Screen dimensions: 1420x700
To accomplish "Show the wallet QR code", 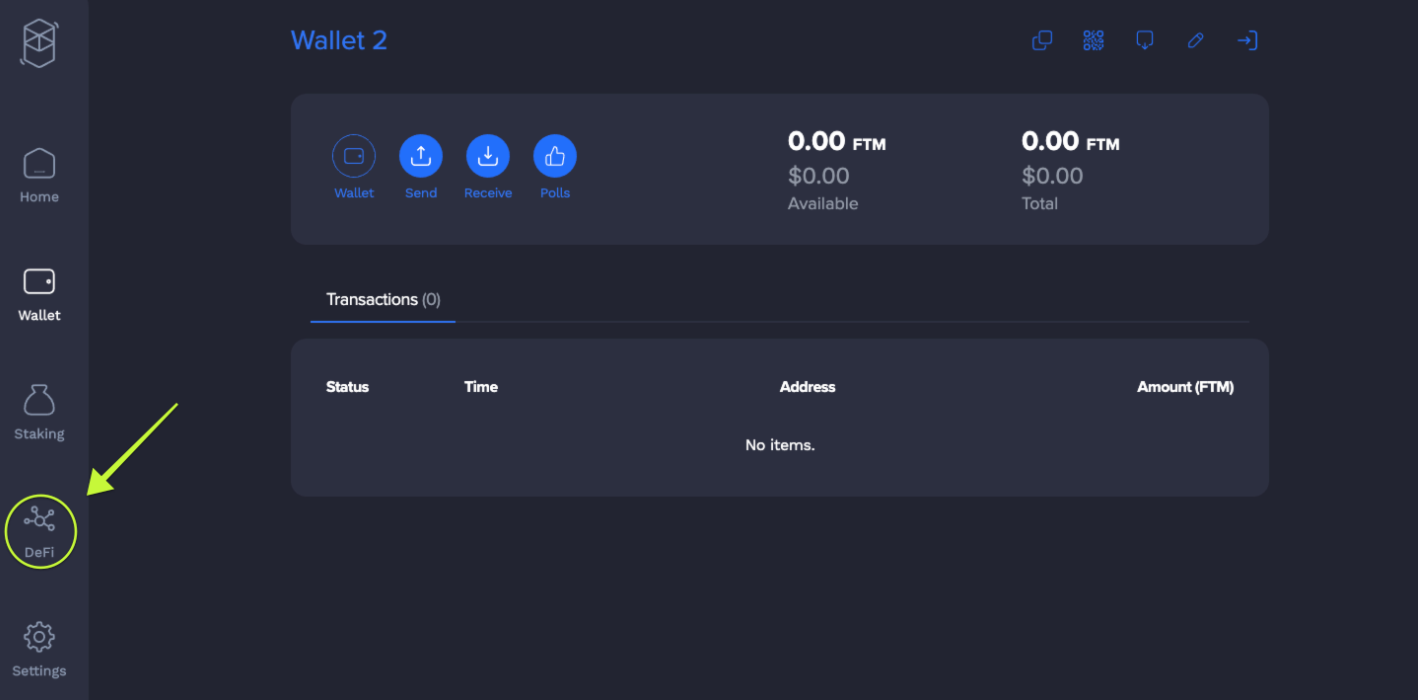I will [1093, 41].
